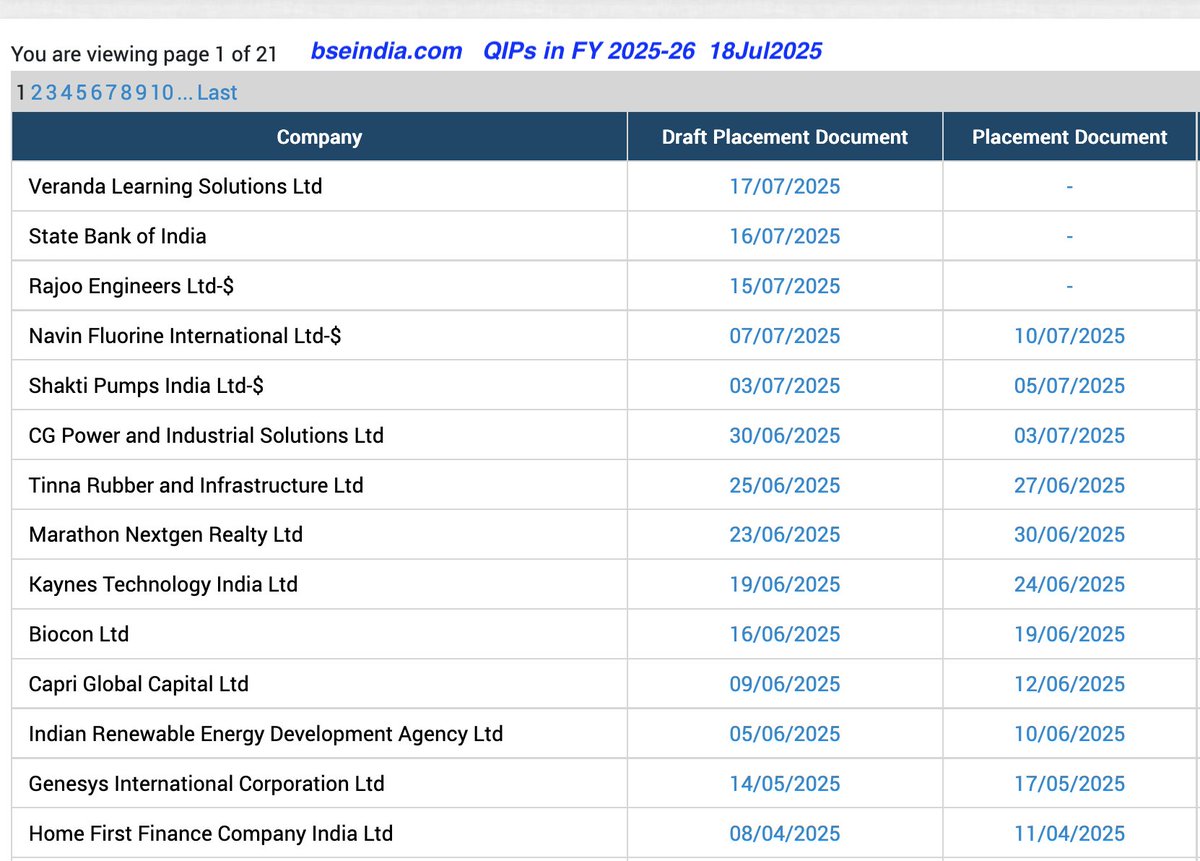Viewport: 1200px width, 861px height.
Task: Open Capri Global draft dated 09/06/2025
Action: [785, 685]
